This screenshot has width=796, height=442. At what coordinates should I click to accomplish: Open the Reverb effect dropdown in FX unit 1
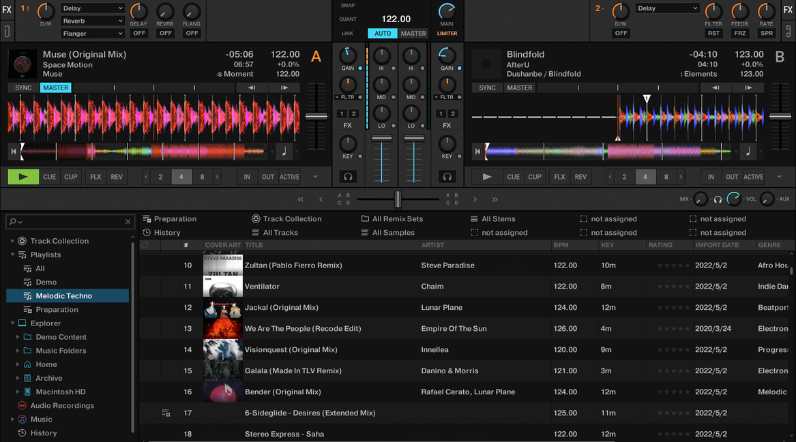click(x=93, y=20)
